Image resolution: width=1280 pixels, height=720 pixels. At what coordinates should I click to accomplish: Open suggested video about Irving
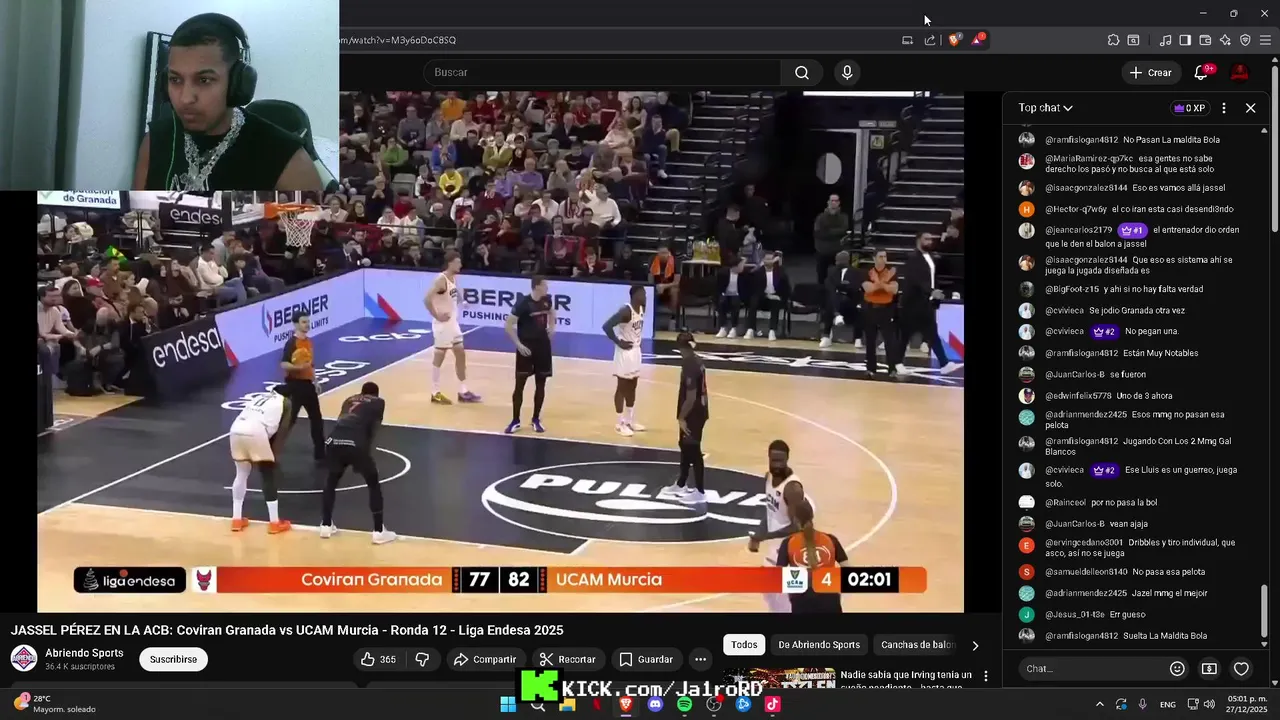pyautogui.click(x=906, y=679)
